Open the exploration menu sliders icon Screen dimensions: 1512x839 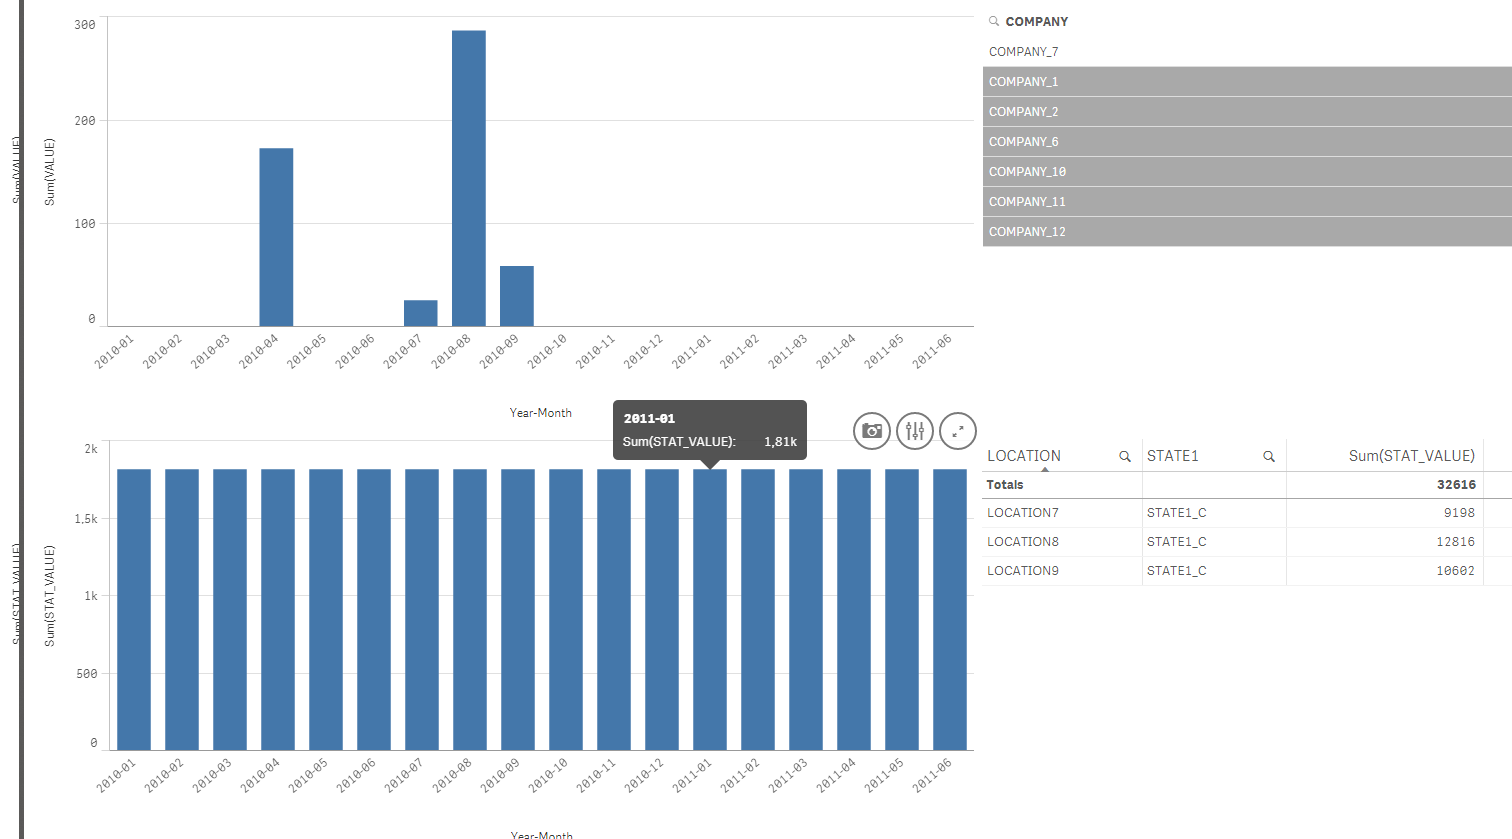coord(915,431)
